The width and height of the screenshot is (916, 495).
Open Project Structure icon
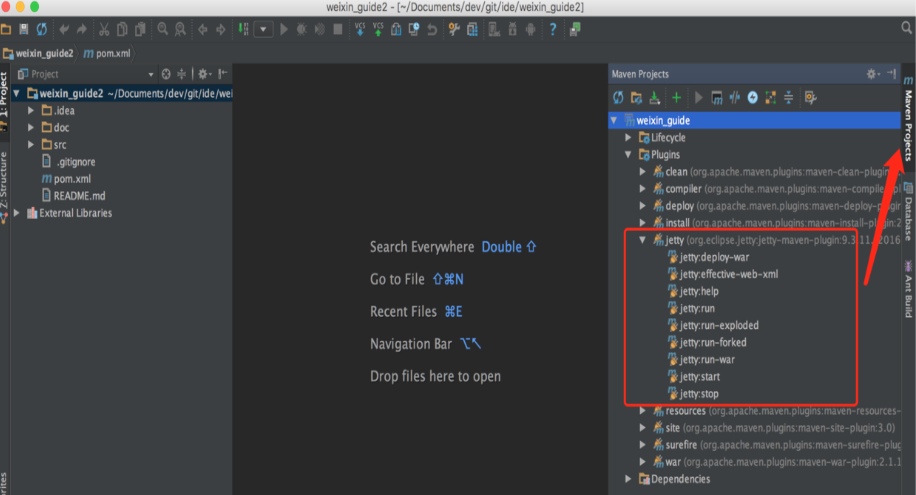click(x=472, y=29)
